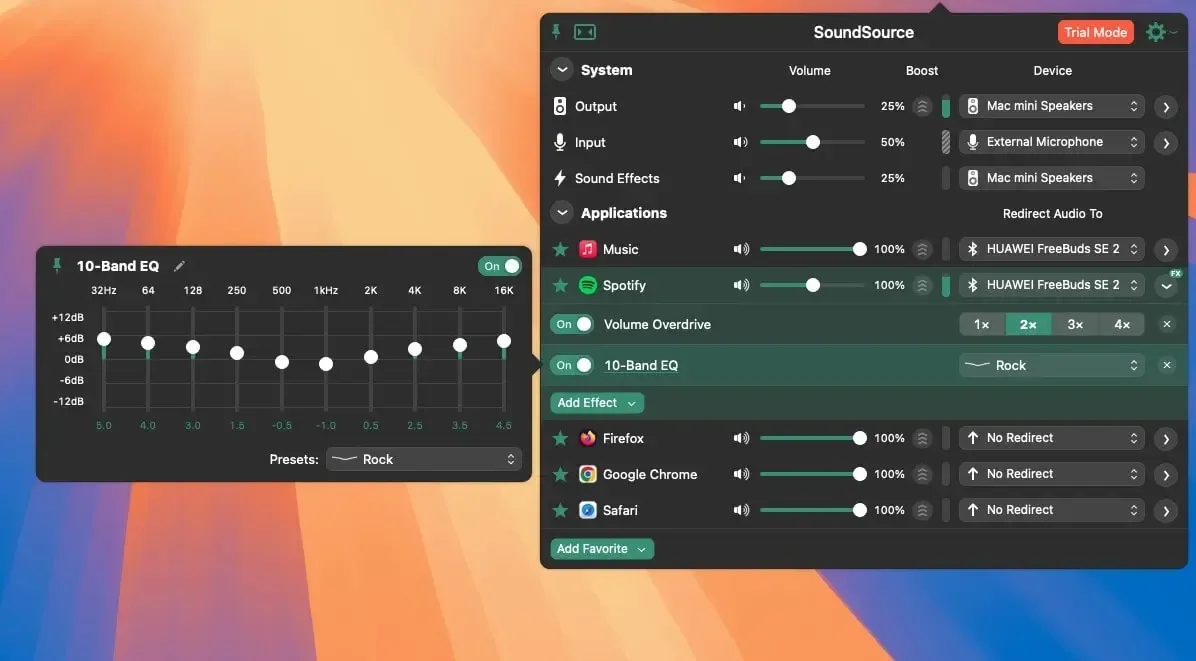Click the Google Chrome boost icon

click(922, 474)
